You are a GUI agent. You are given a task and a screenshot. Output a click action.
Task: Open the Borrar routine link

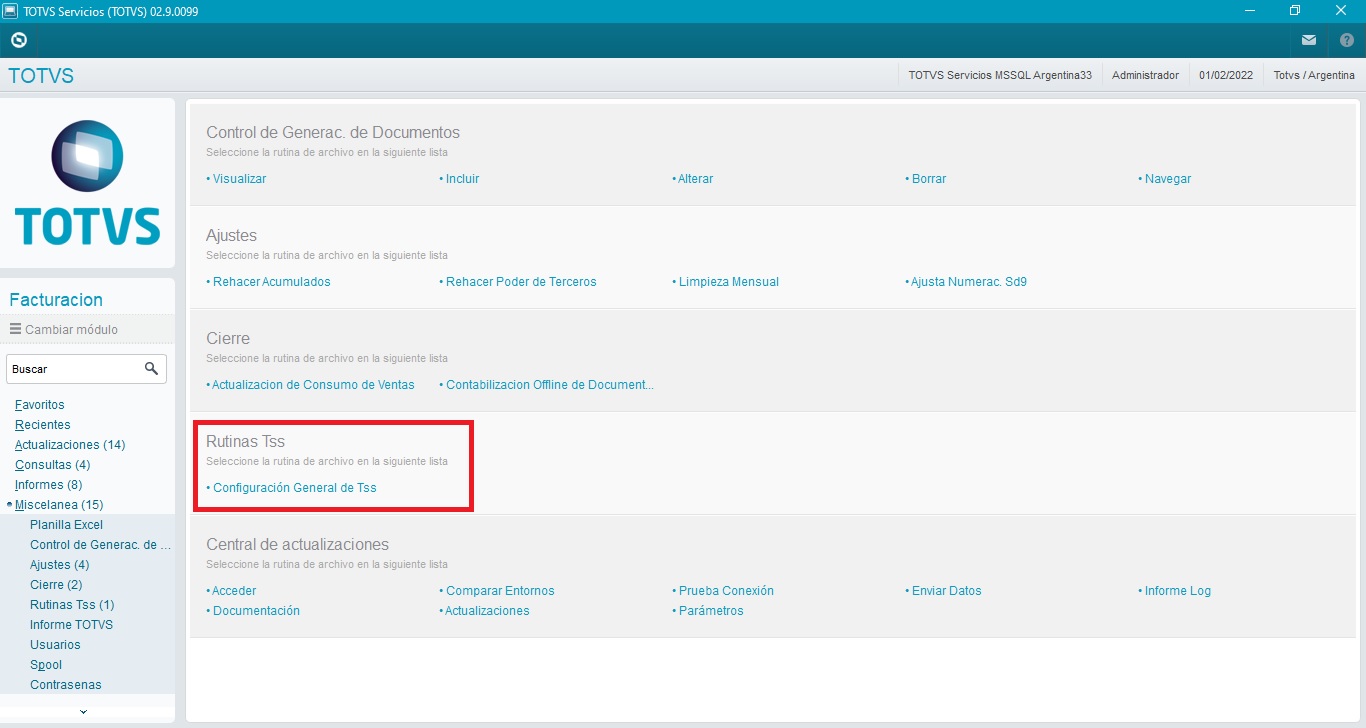[x=928, y=179]
